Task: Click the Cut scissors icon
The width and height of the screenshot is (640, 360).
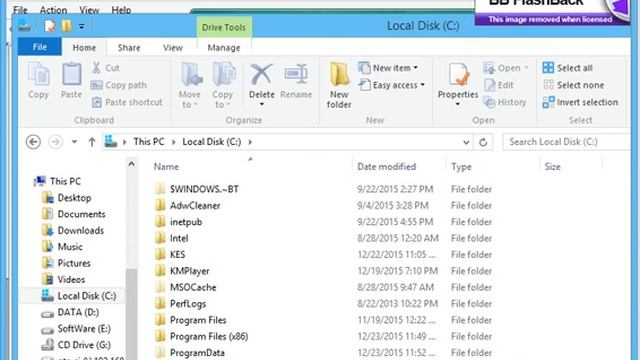Action: (96, 68)
